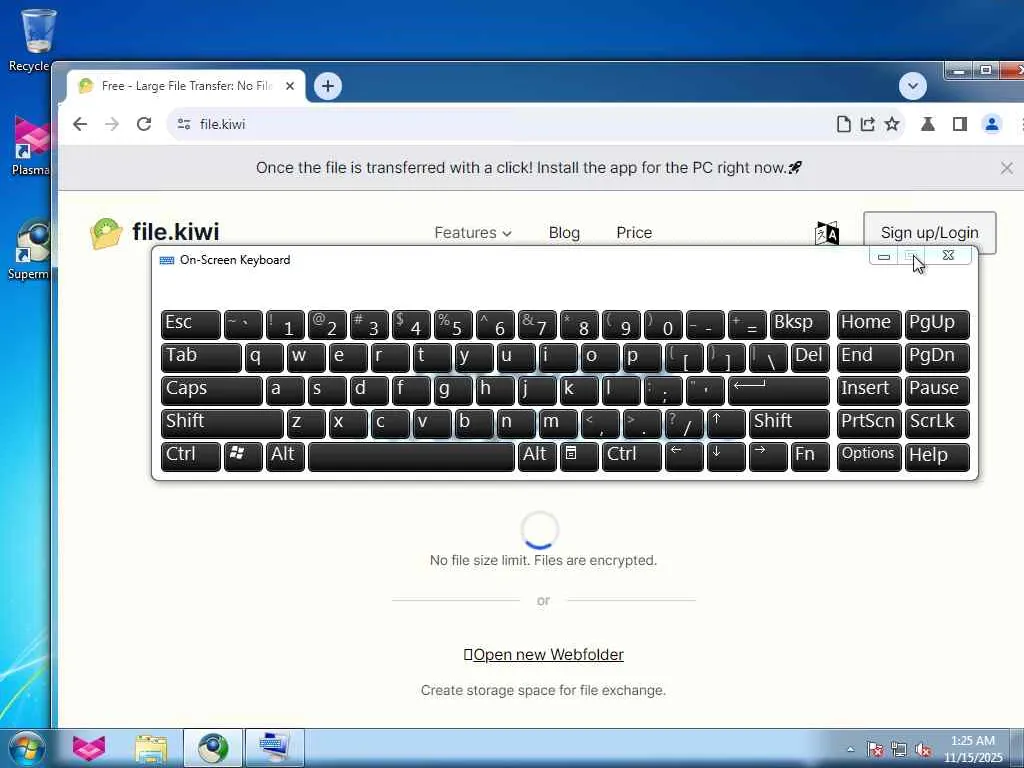Click the network tray icon
The image size is (1024, 768).
[899, 750]
